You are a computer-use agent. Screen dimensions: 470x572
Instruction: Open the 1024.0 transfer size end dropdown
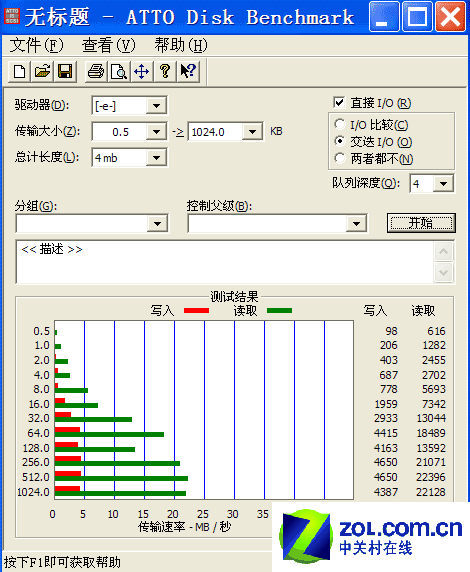[252, 132]
